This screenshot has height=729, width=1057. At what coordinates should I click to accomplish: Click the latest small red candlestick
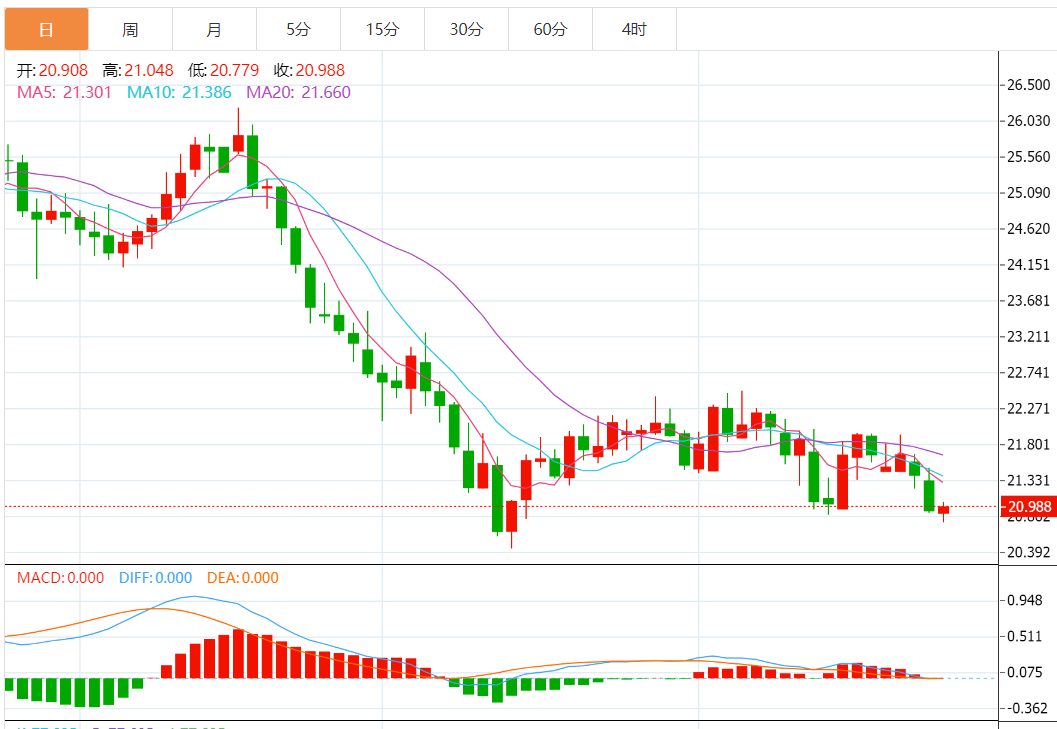tap(943, 511)
